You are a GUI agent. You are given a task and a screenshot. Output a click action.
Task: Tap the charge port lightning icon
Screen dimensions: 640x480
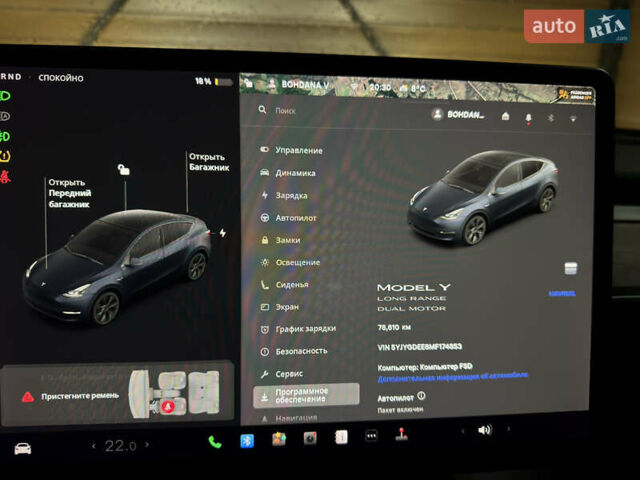[222, 233]
